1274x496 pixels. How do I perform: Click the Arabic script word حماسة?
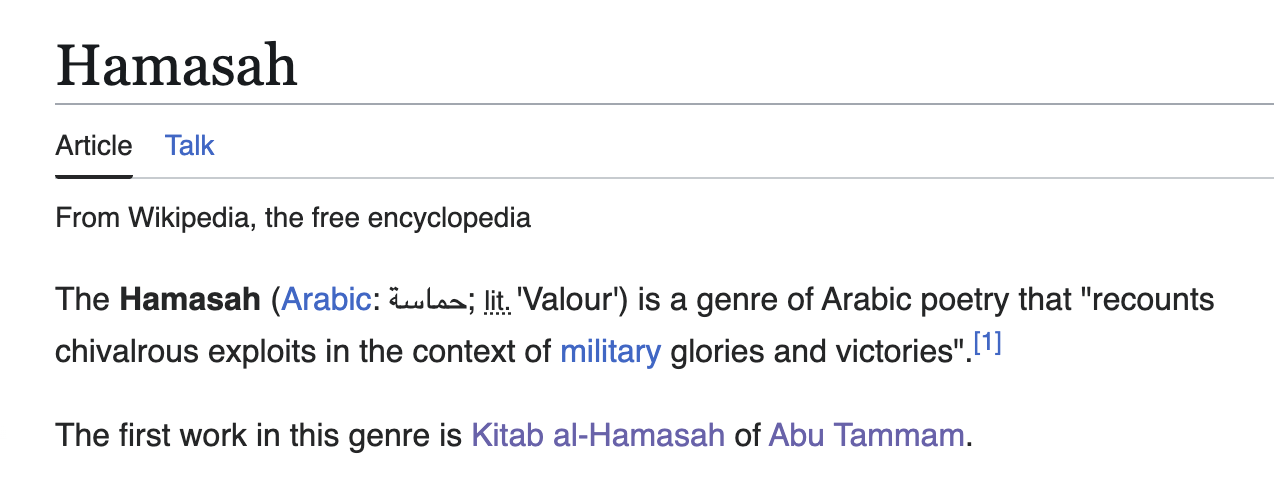click(x=427, y=300)
